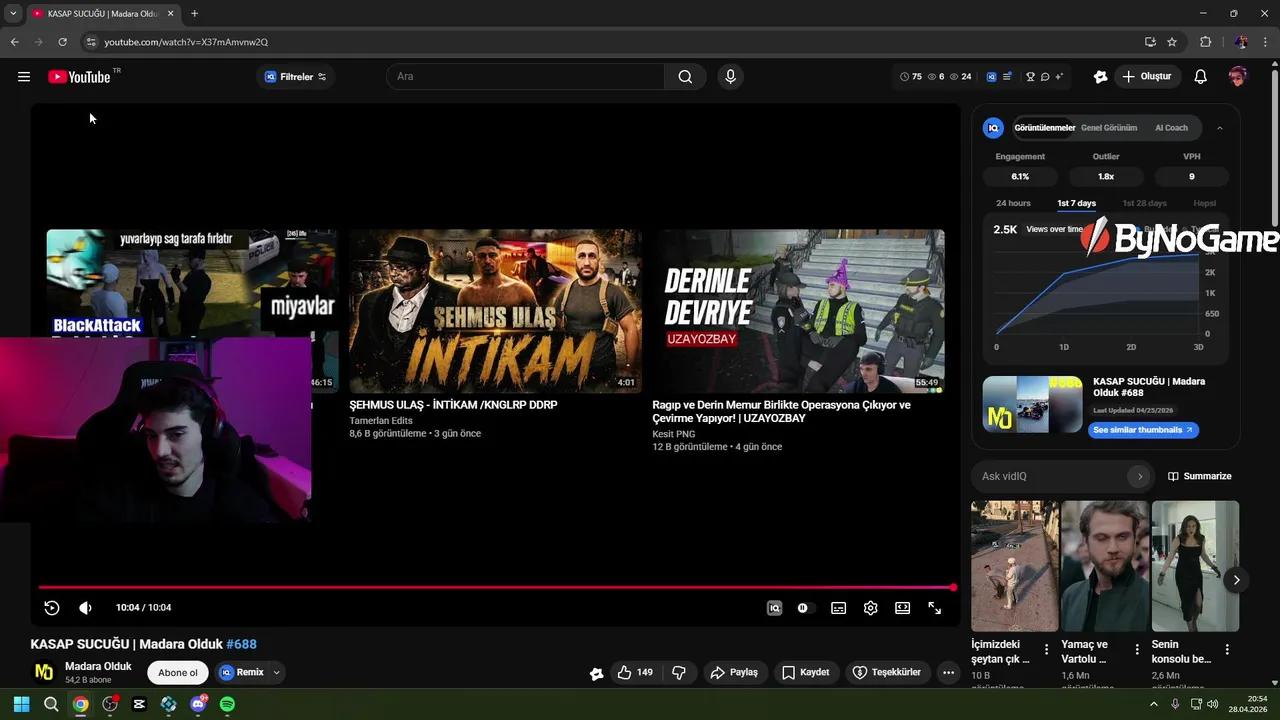Focus the Ara search field
Screen dimensions: 1280x720
[x=526, y=77]
